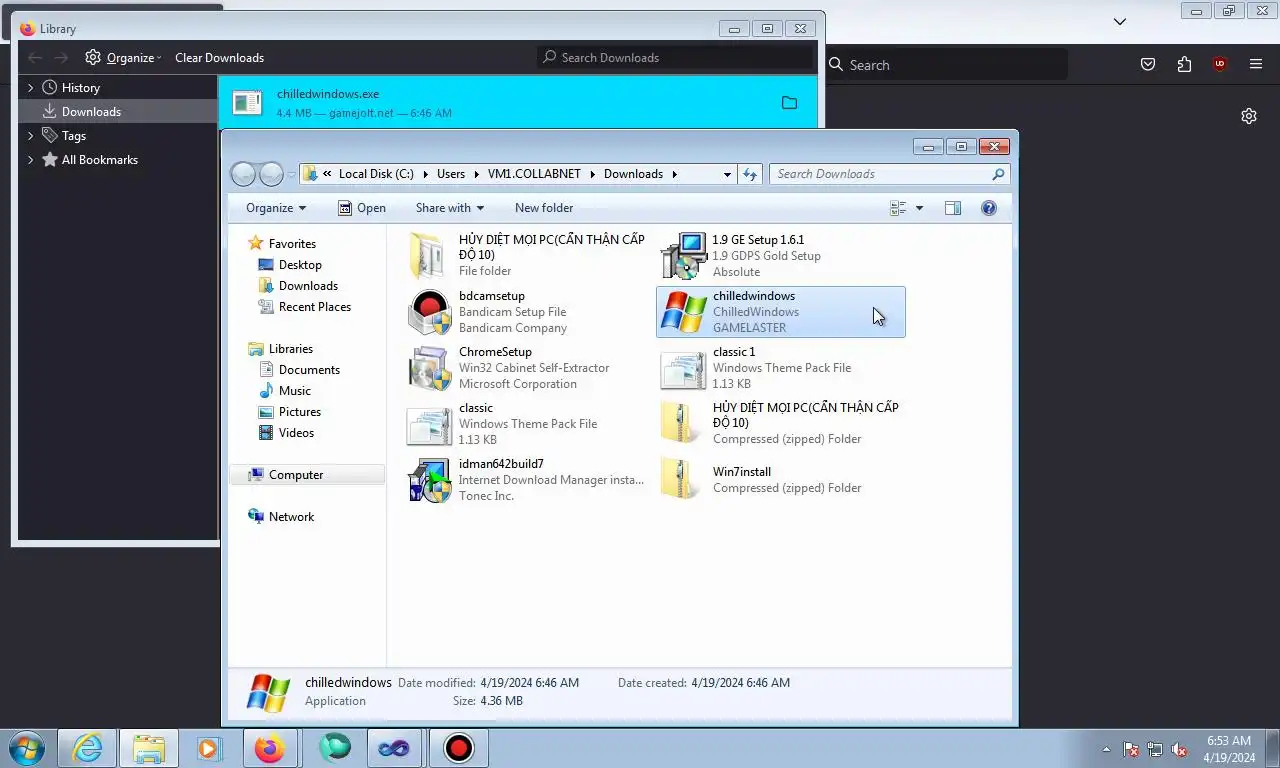Click the Explorer refresh address button
1280x768 pixels.
click(x=750, y=174)
